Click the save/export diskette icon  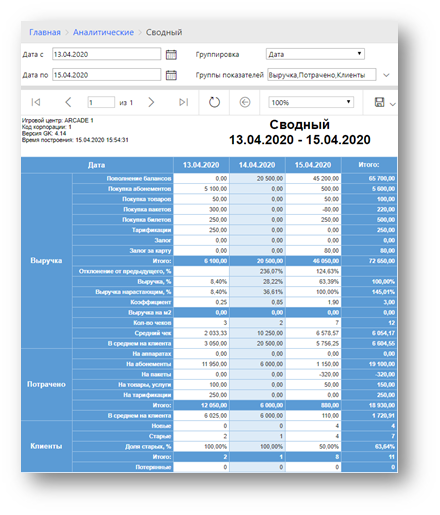379,102
